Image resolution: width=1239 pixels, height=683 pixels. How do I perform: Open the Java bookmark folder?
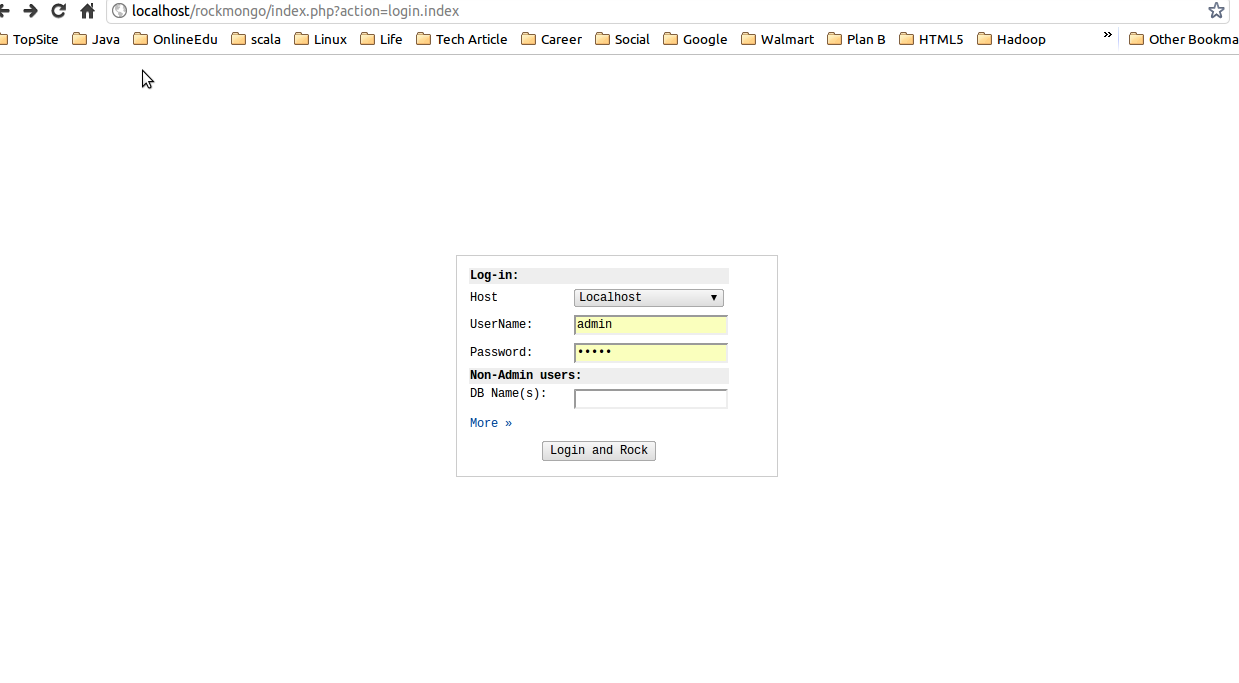point(96,39)
